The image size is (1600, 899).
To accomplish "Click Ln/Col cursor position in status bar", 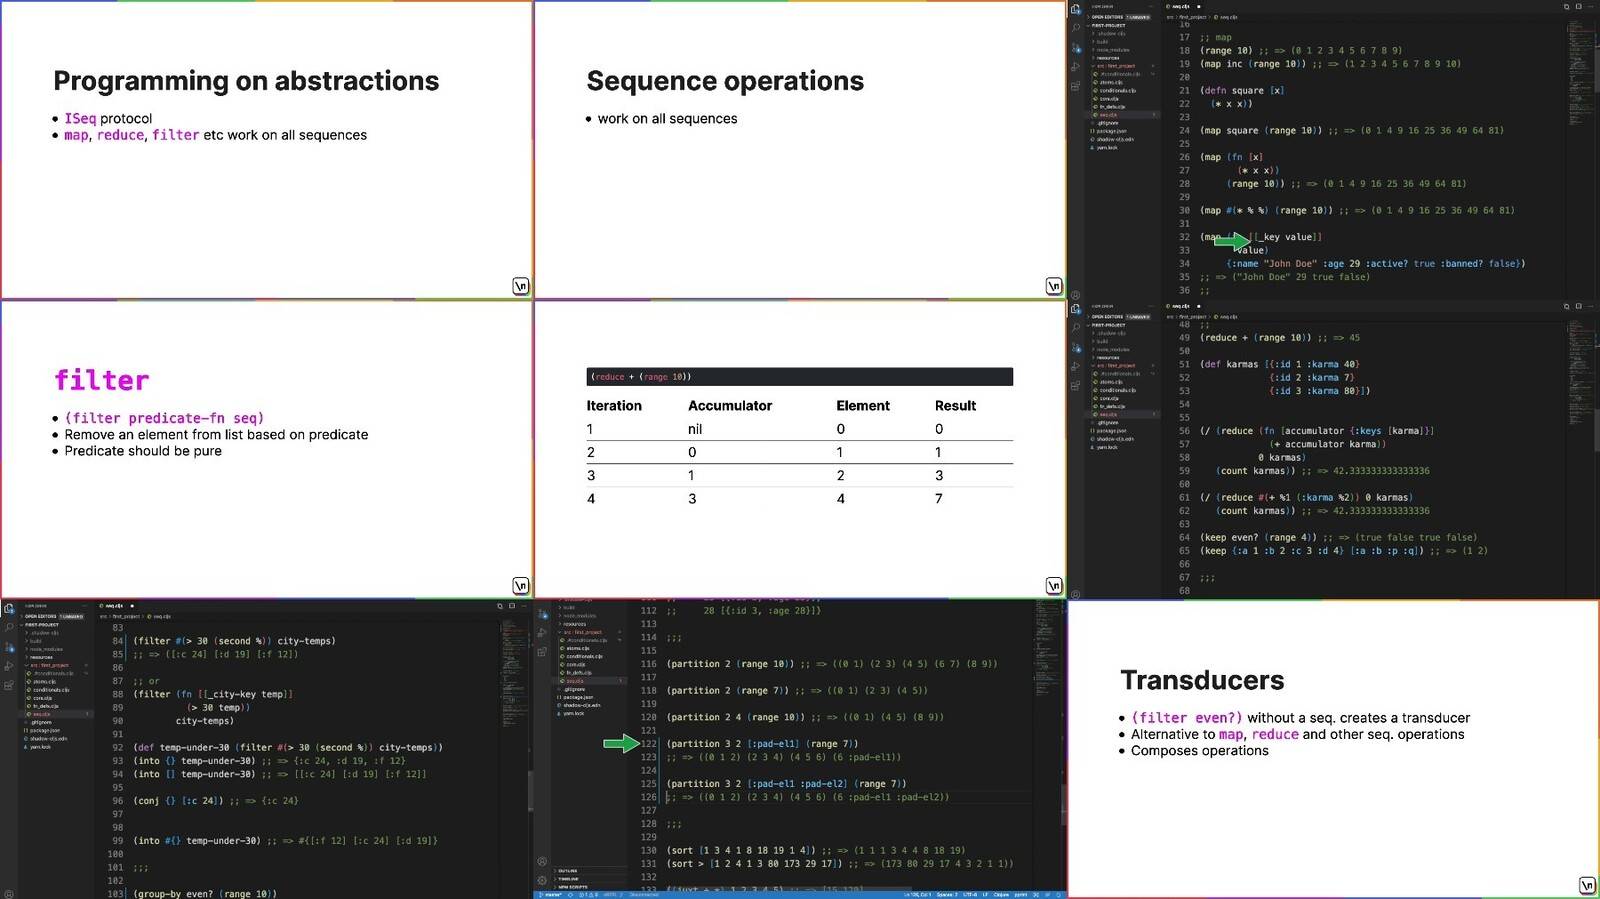I will pyautogui.click(x=918, y=894).
